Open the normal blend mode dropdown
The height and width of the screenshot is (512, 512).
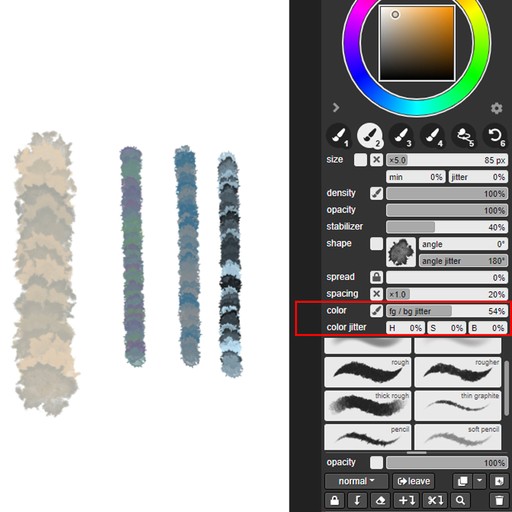[356, 481]
